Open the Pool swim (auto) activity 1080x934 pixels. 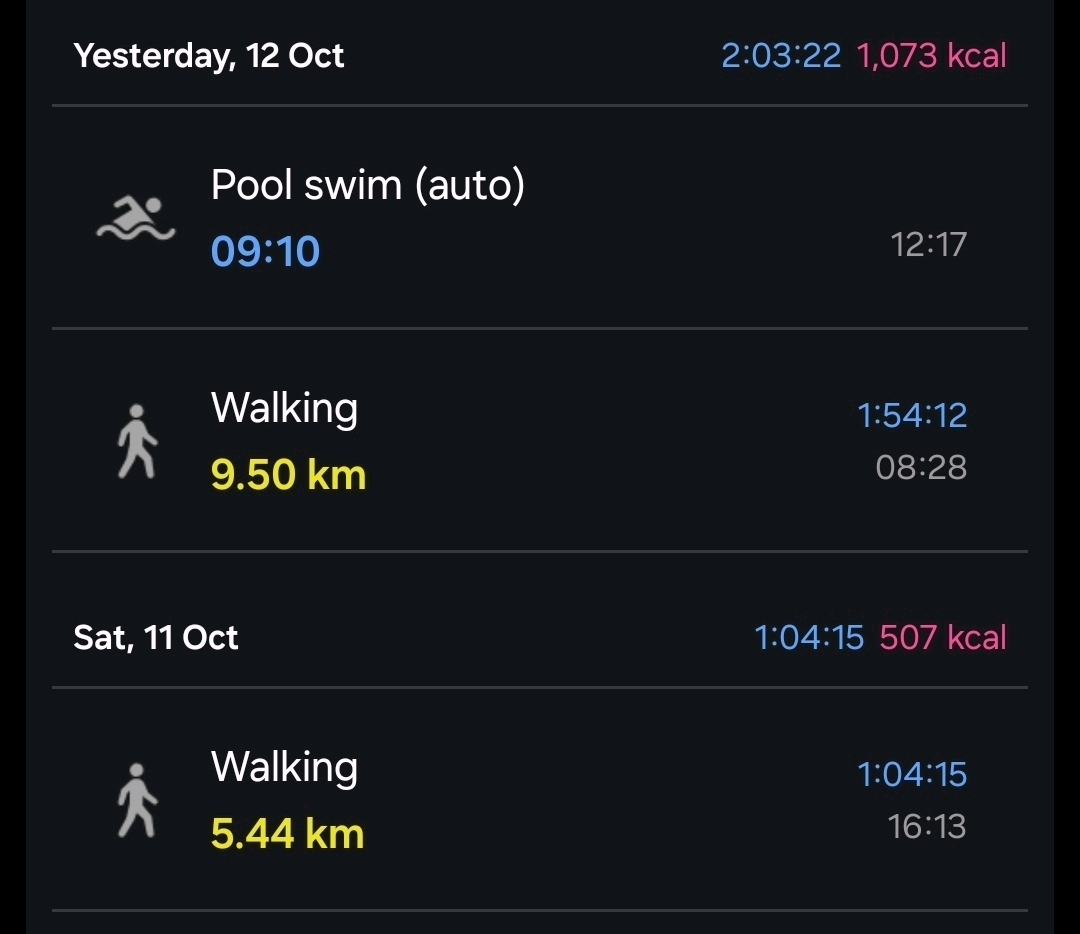coord(367,185)
